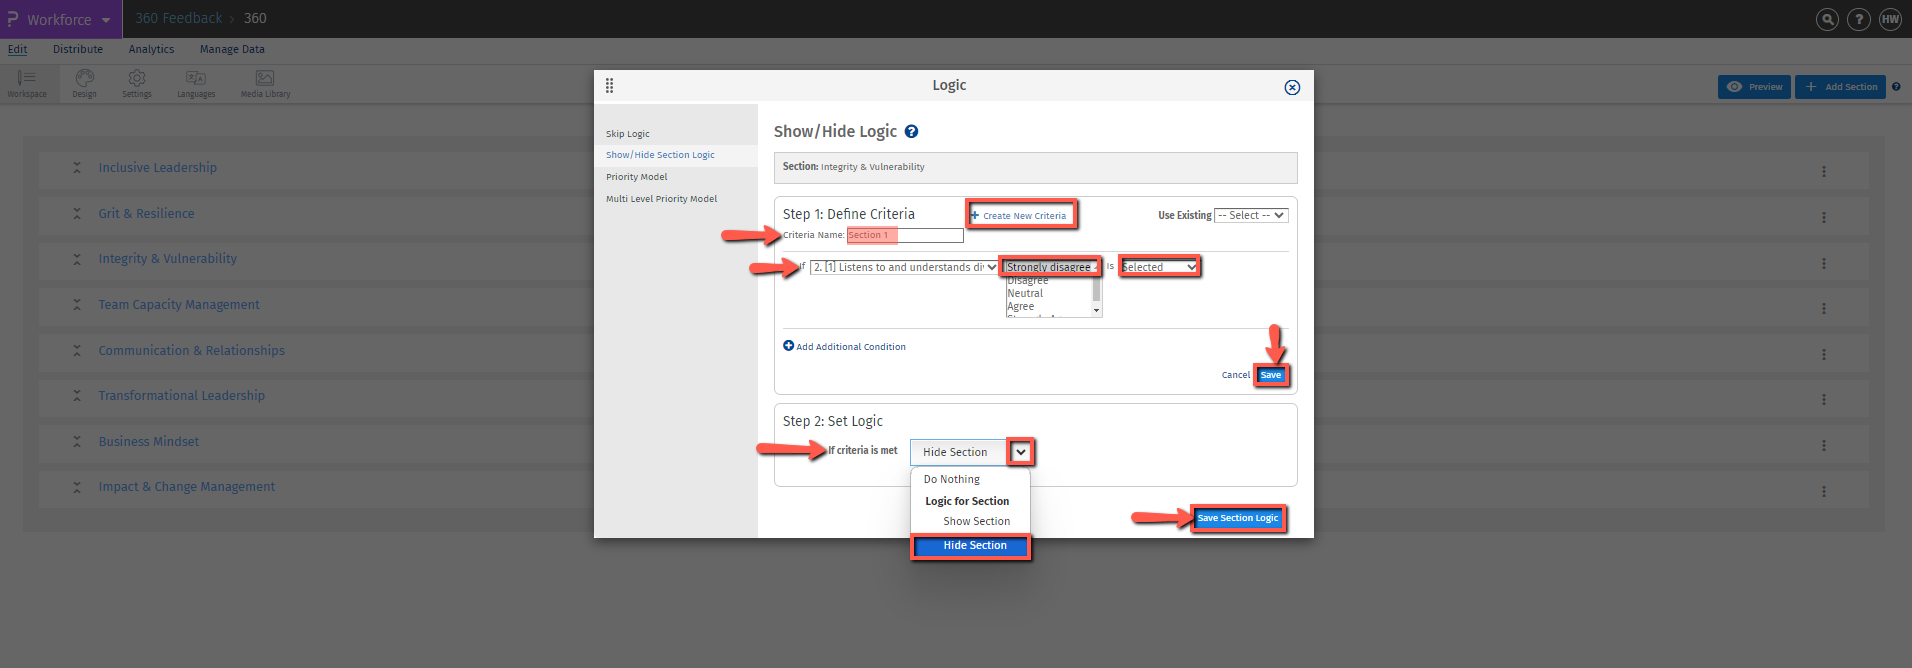
Task: Click the Add Section button
Action: pos(1840,87)
